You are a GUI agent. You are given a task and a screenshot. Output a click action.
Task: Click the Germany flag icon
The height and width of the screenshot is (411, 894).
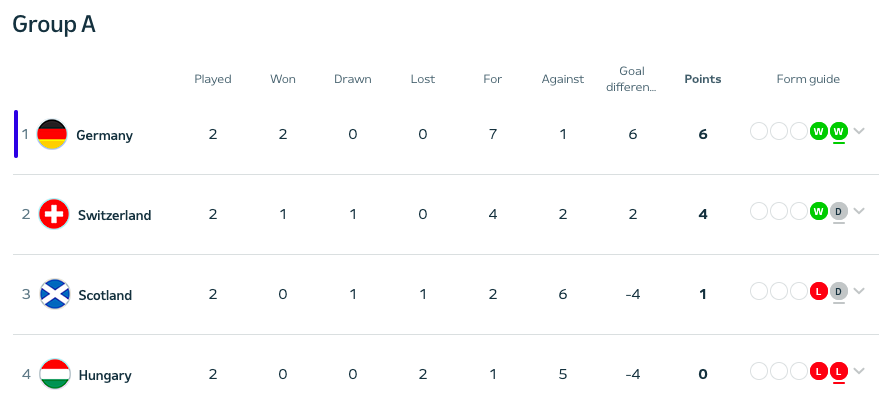click(x=52, y=134)
